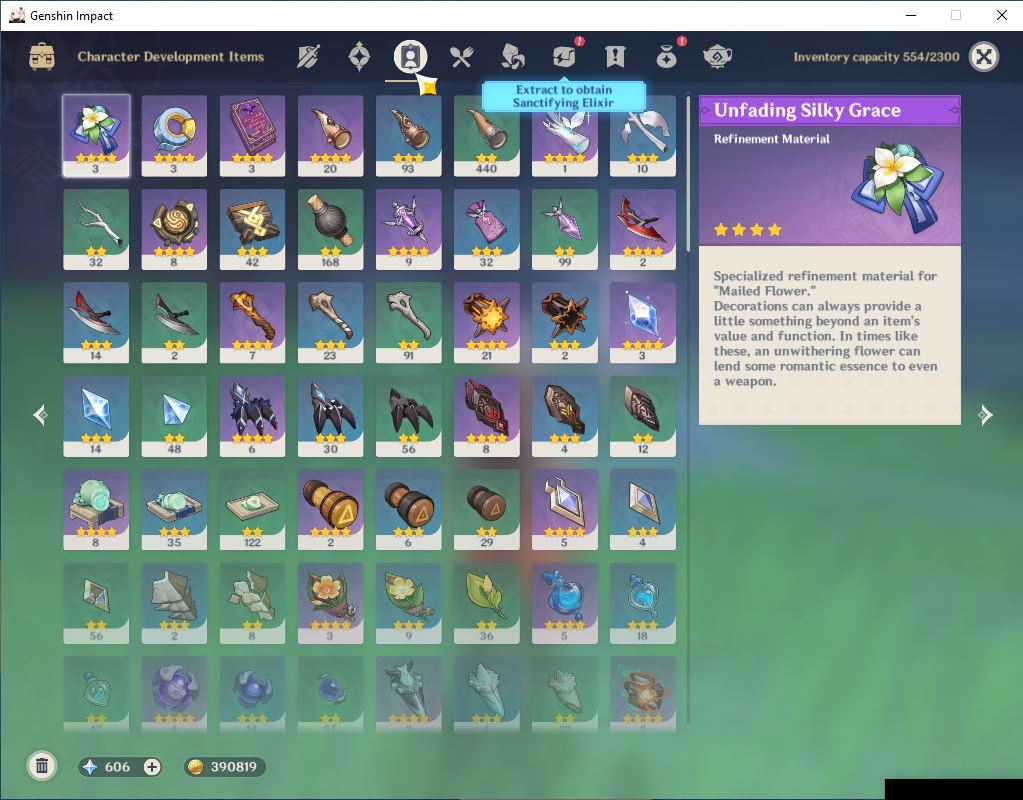The width and height of the screenshot is (1023, 800).
Task: Open the Gadgets tab with red alert
Action: click(565, 56)
